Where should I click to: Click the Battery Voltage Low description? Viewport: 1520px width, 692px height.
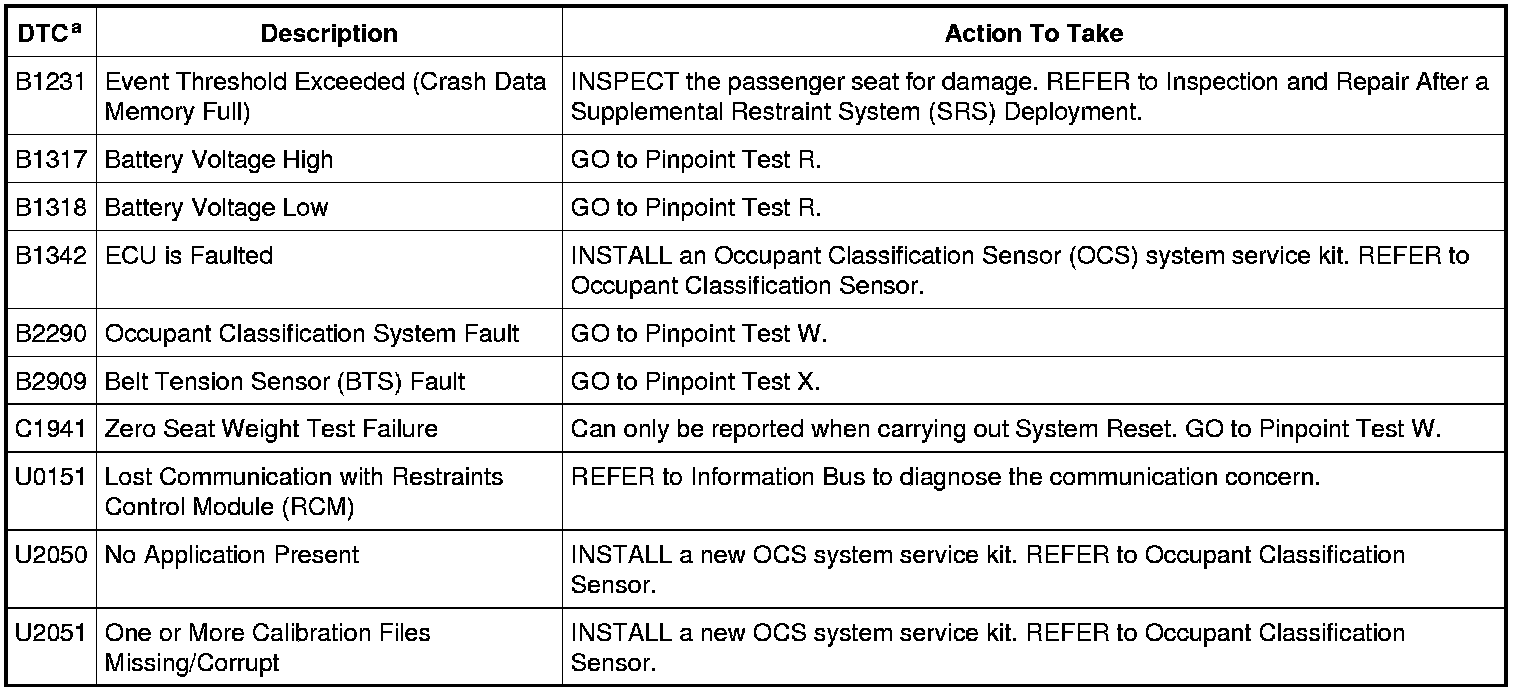click(216, 208)
